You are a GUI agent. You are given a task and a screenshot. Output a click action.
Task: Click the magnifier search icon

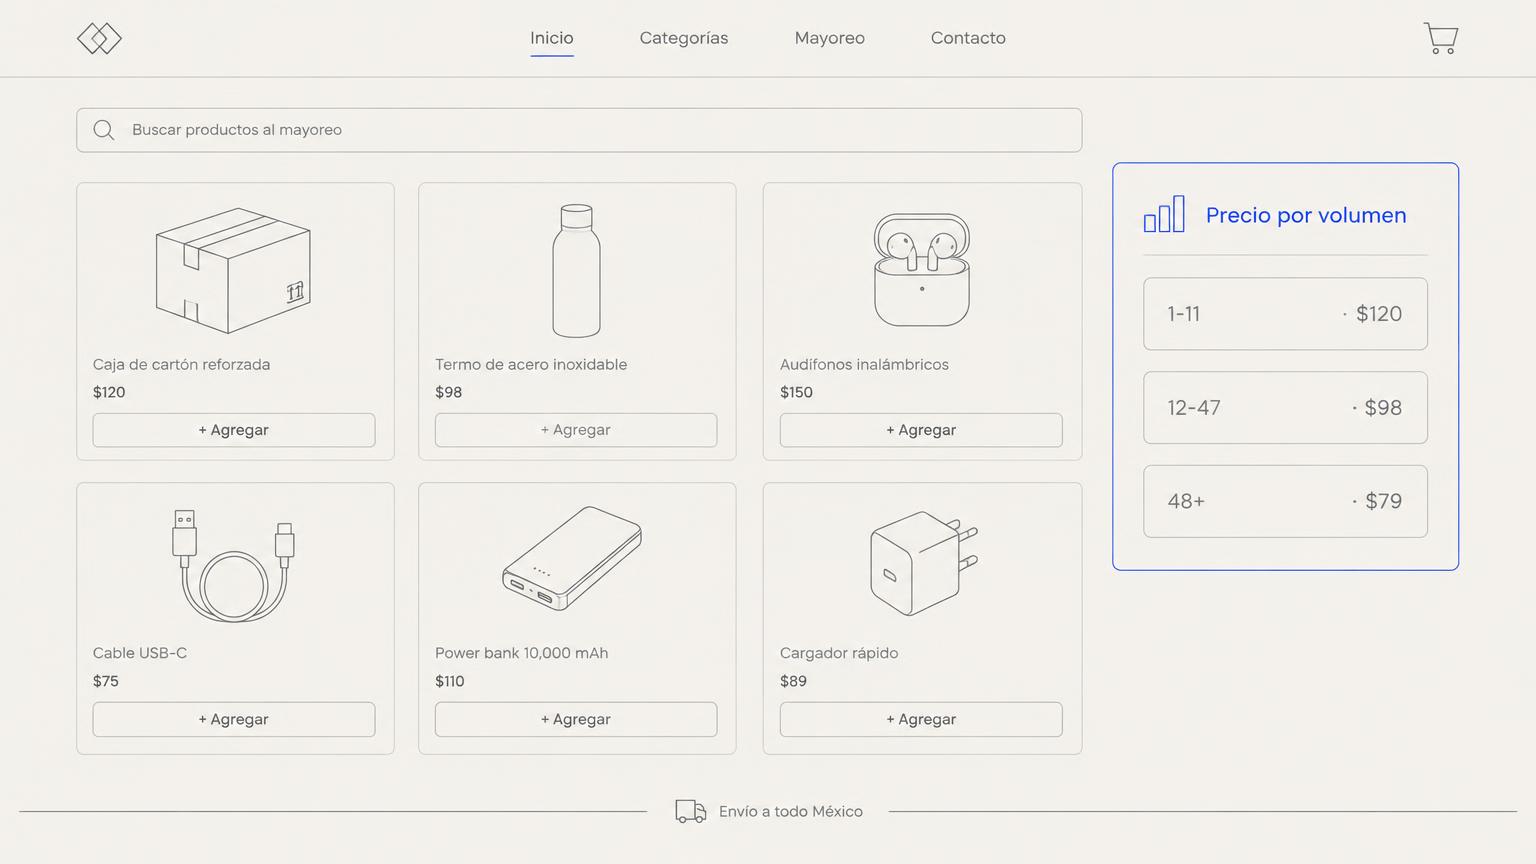(x=103, y=130)
